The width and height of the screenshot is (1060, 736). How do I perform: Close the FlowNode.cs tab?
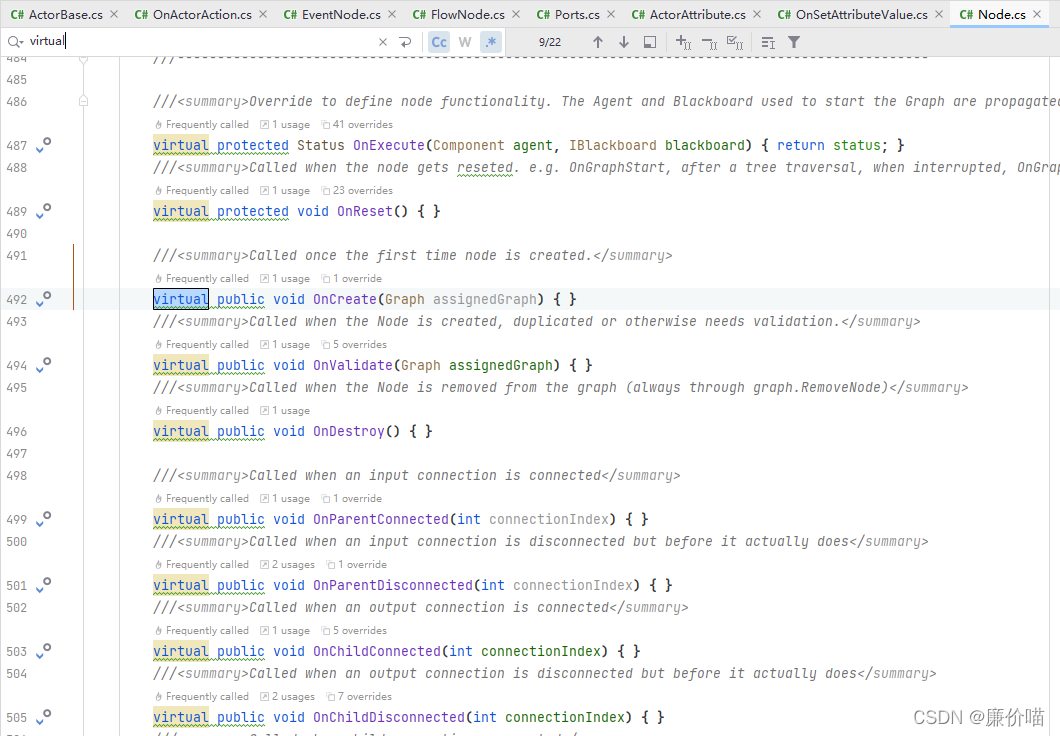(x=516, y=14)
